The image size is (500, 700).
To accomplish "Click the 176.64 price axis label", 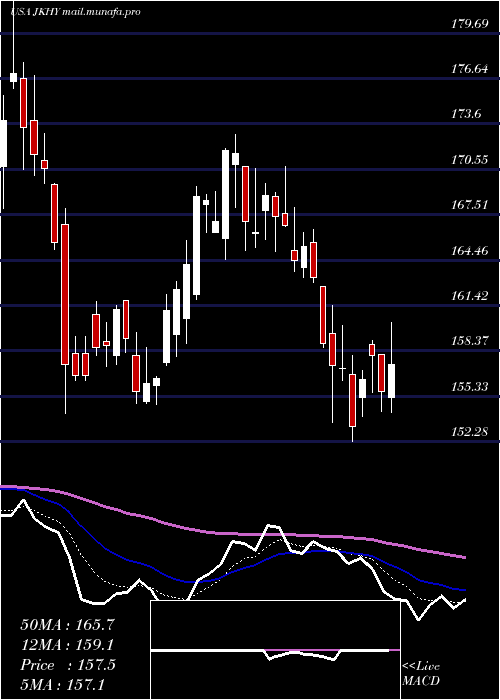I will (x=470, y=69).
